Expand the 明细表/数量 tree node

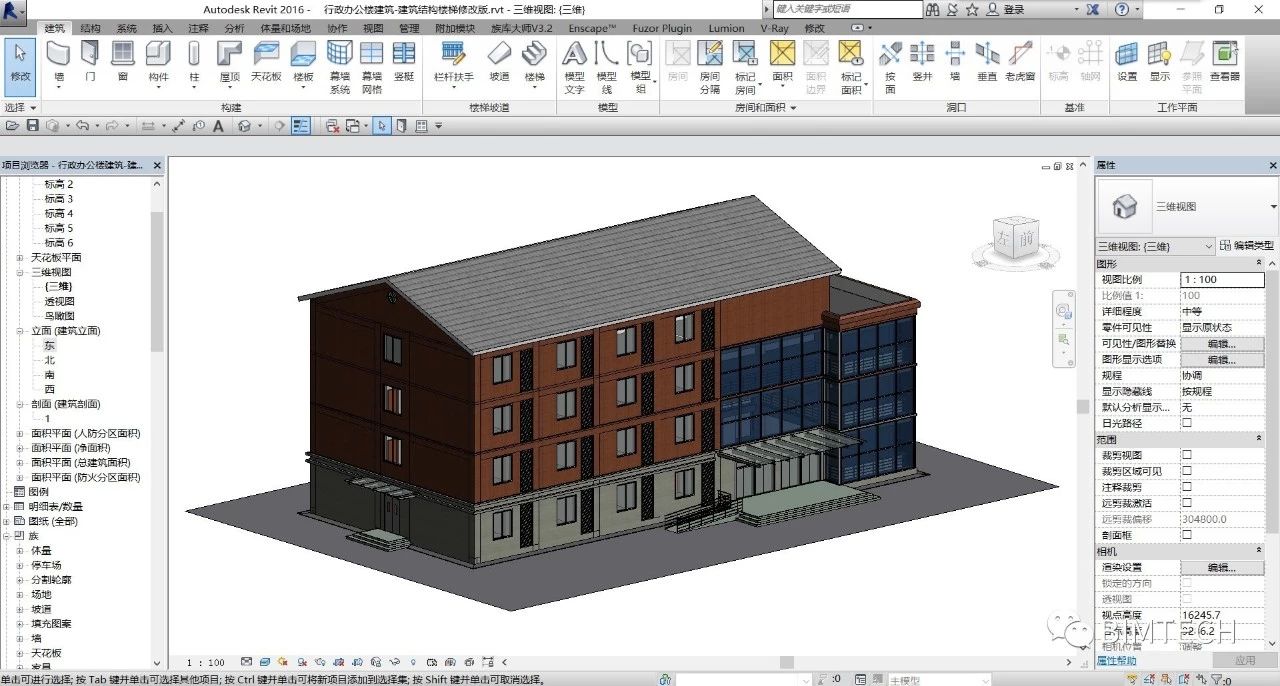6,507
